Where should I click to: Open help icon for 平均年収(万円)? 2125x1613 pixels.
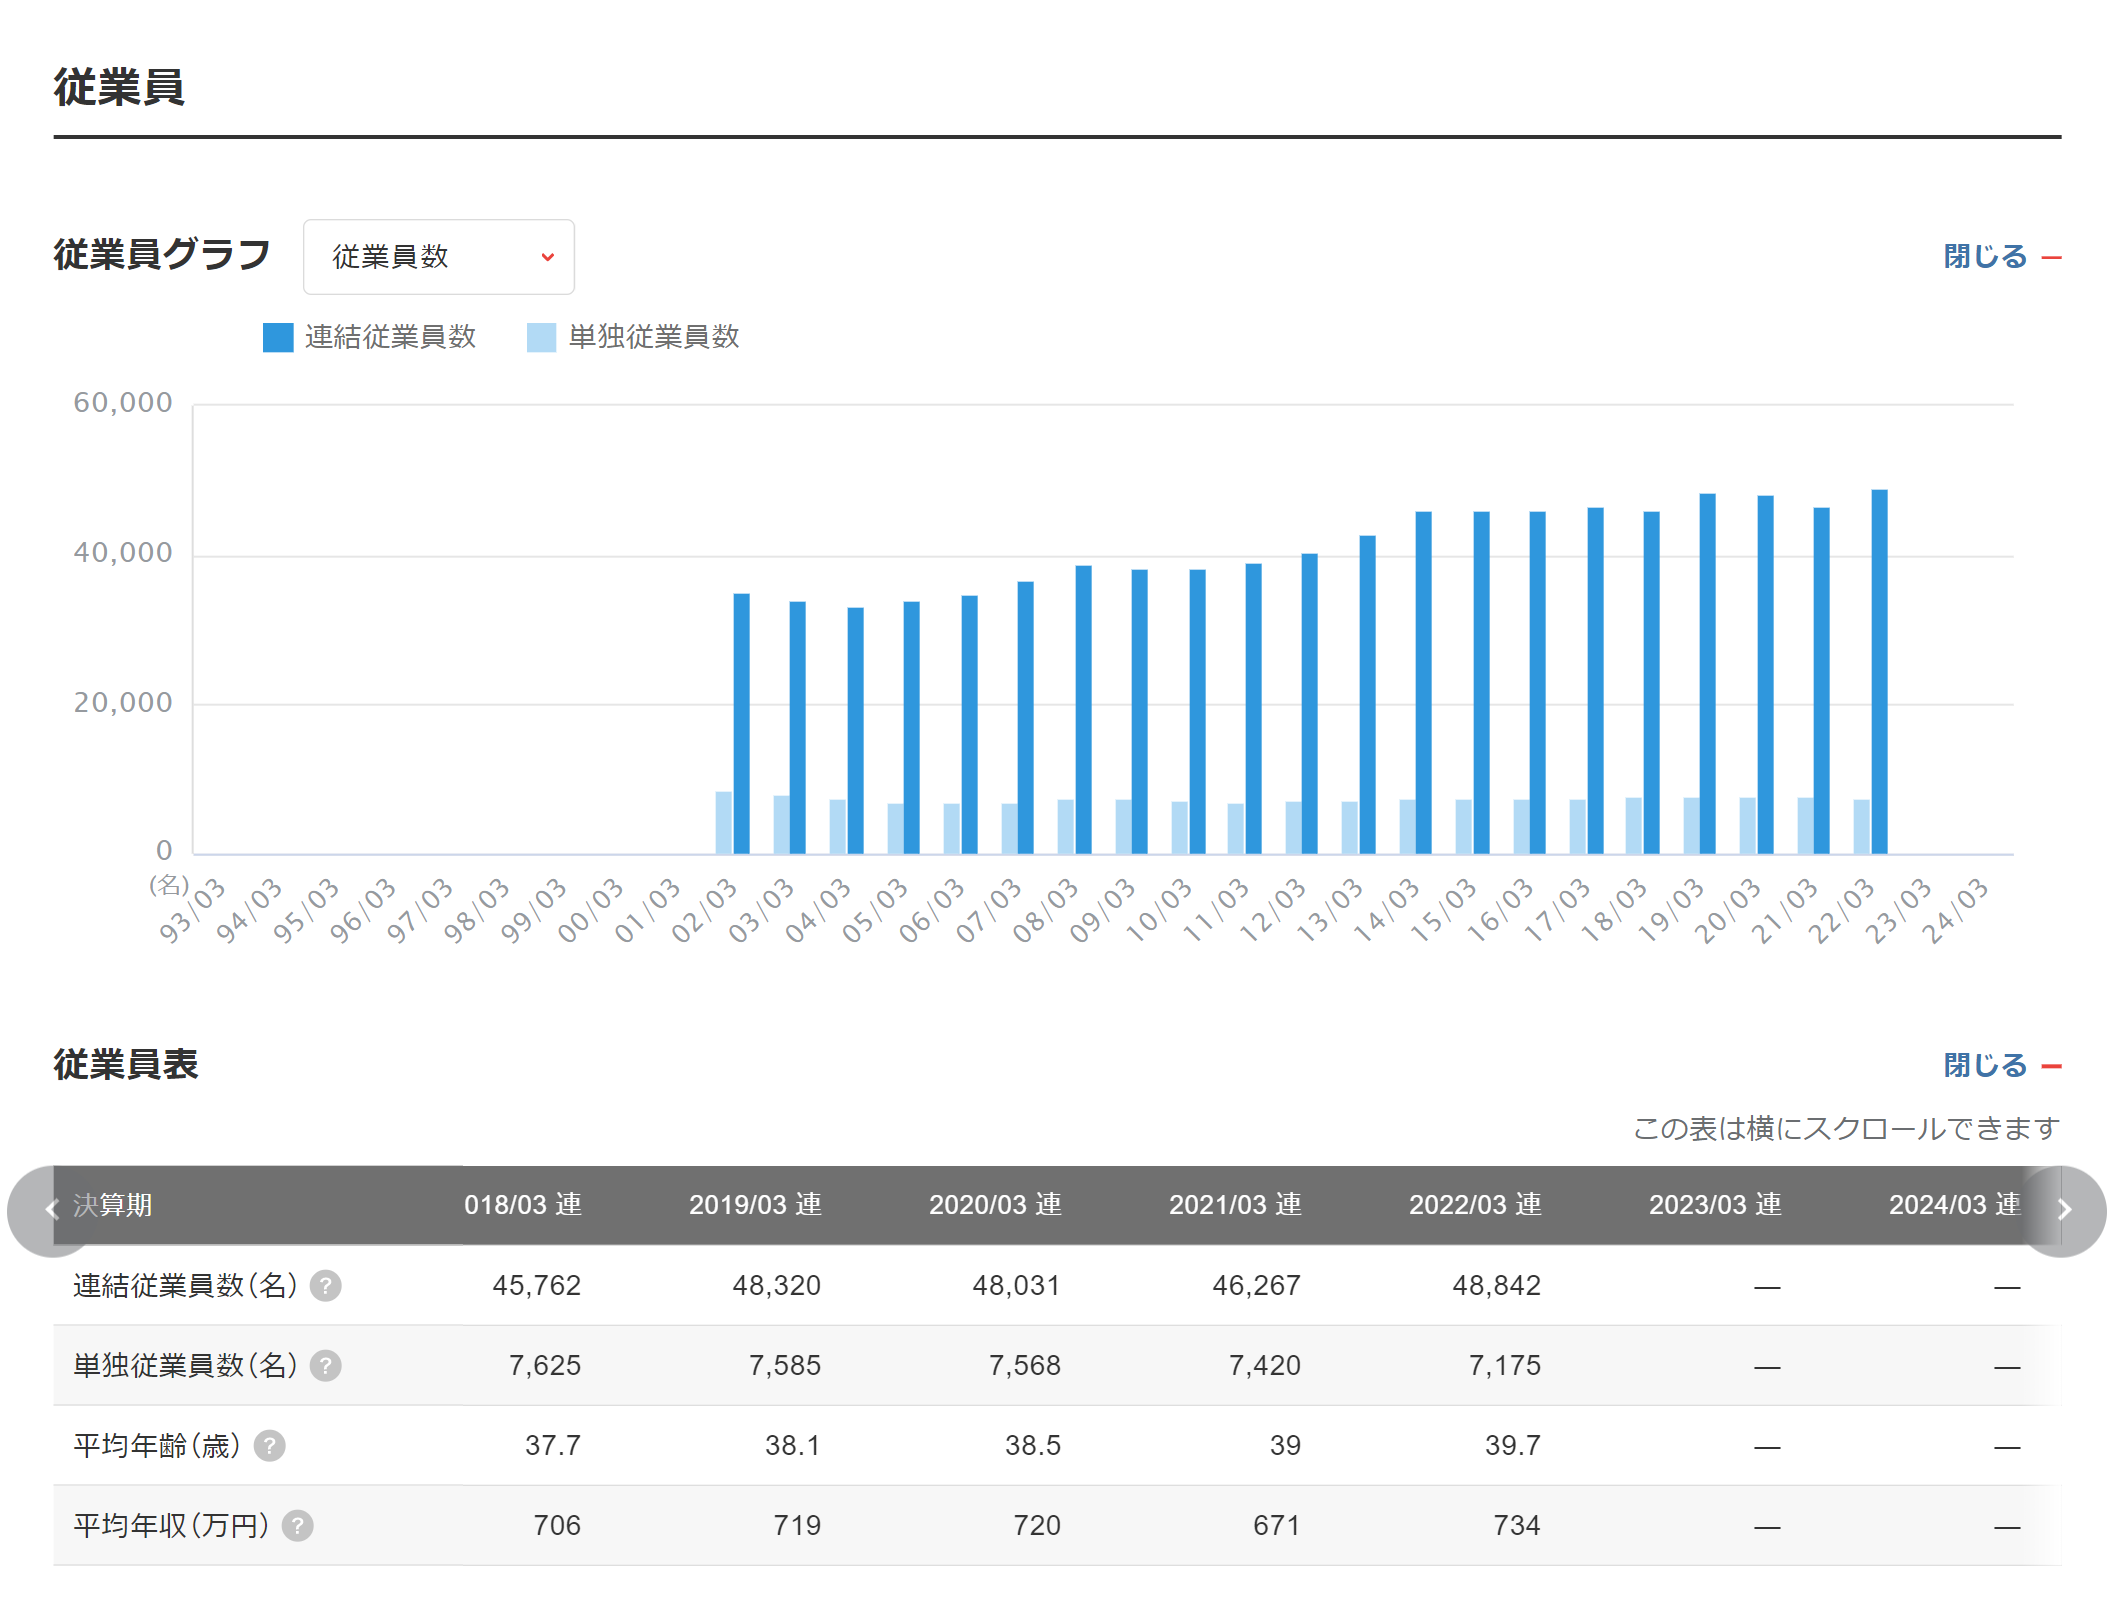[297, 1525]
